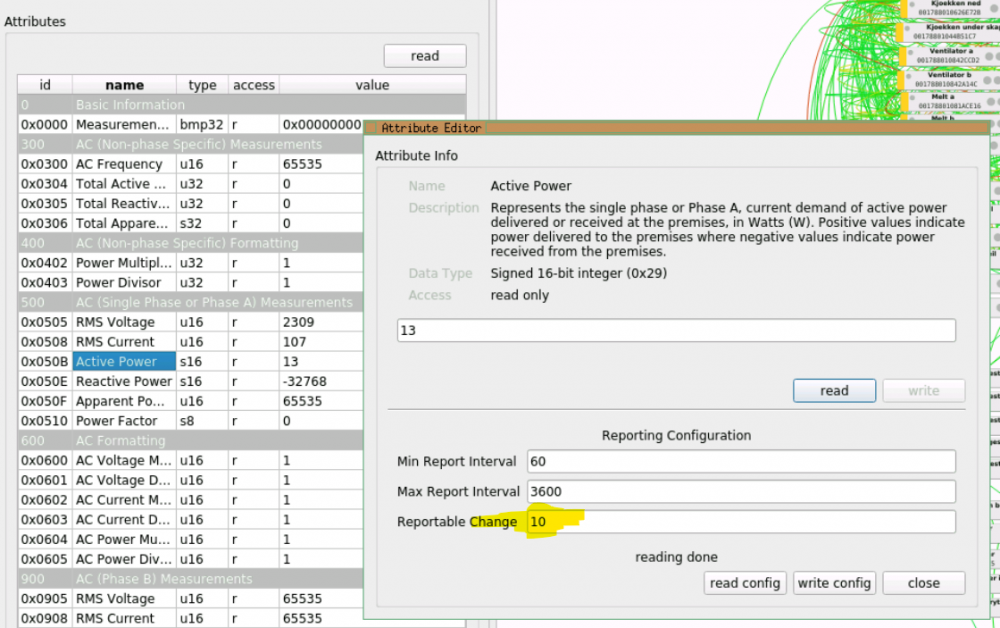This screenshot has width=1000, height=628.
Task: Click the read config button
Action: (x=745, y=583)
